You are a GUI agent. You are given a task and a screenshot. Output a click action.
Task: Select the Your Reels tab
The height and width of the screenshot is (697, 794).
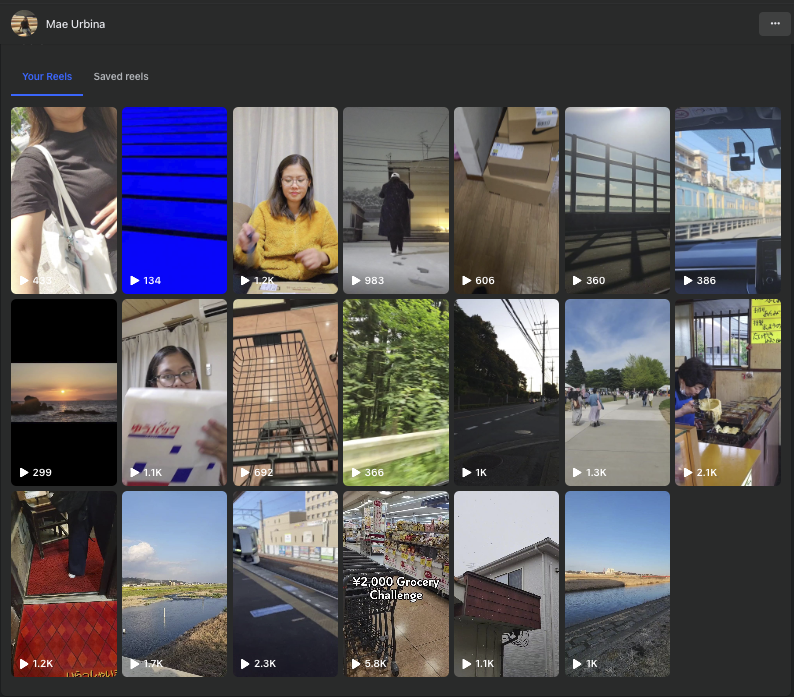[47, 77]
